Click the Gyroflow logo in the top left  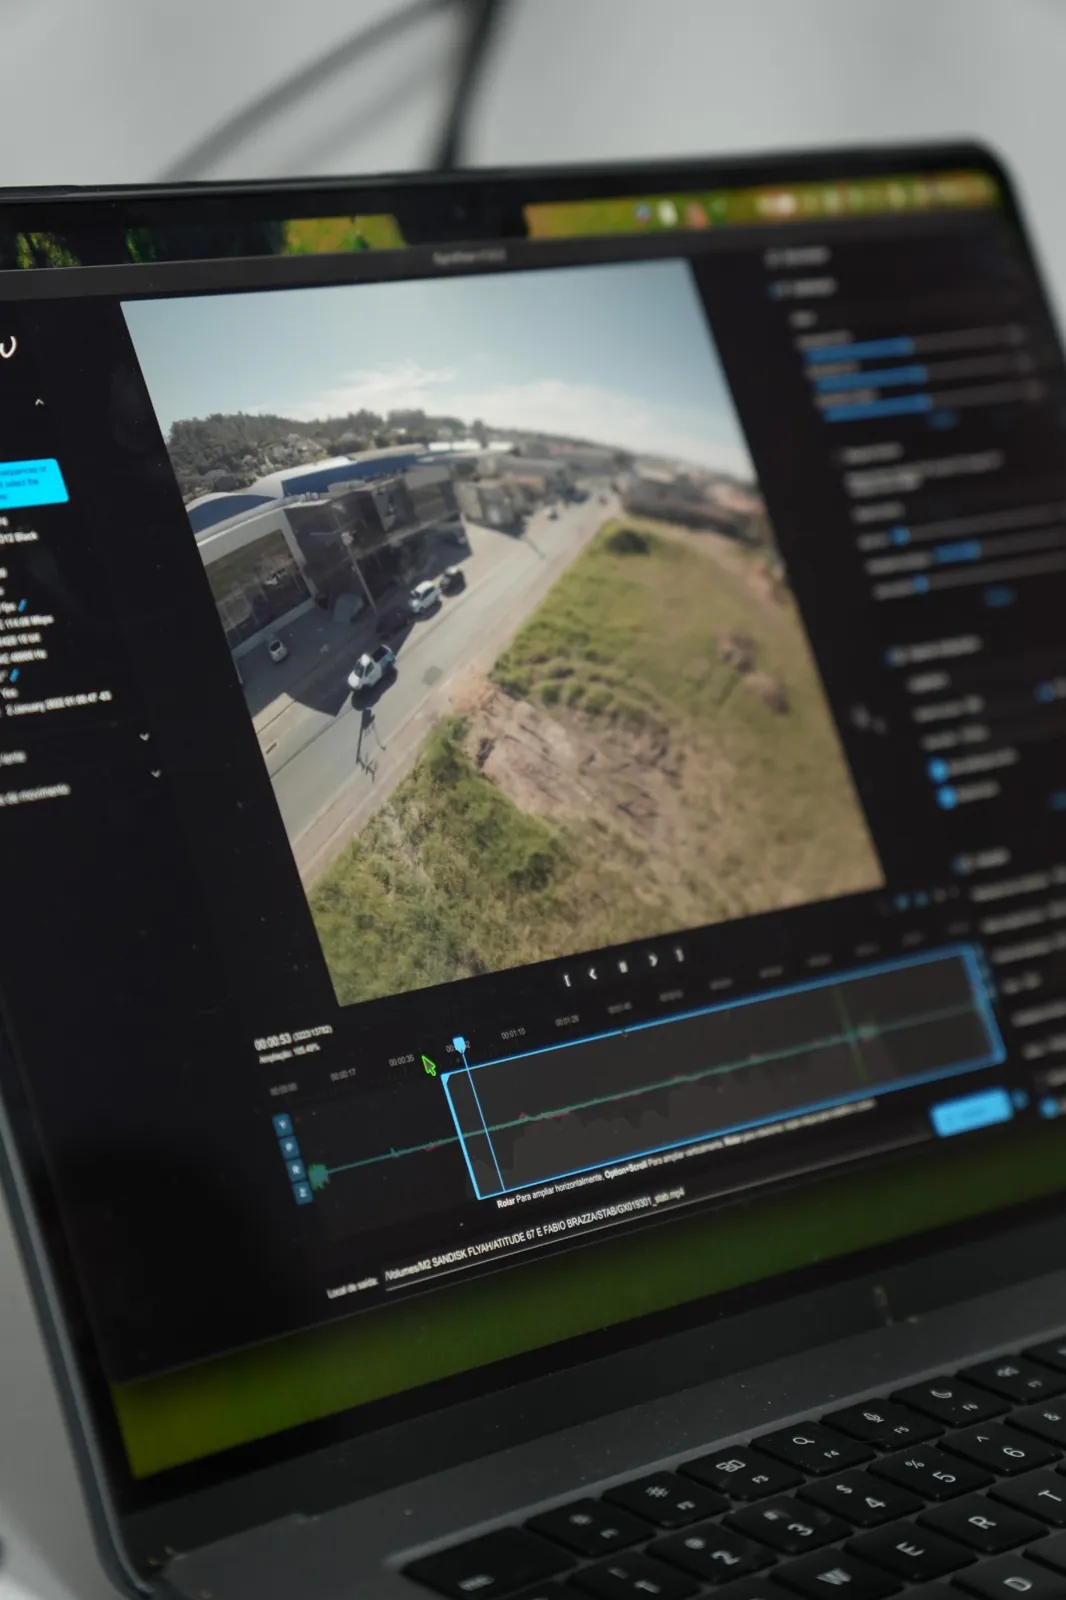[x=7, y=347]
